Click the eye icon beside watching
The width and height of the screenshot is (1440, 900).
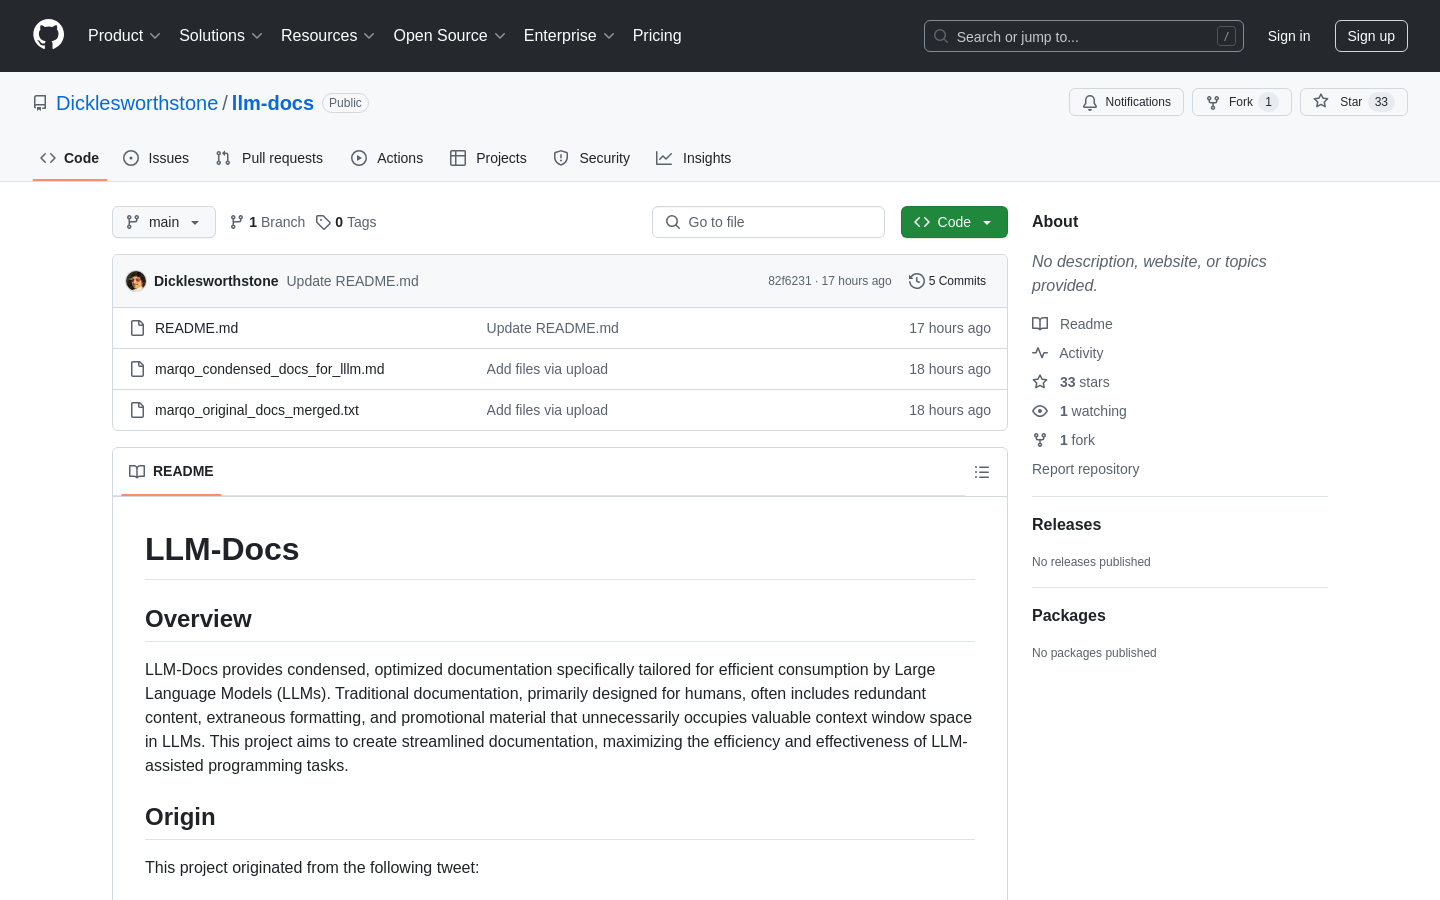[1040, 411]
